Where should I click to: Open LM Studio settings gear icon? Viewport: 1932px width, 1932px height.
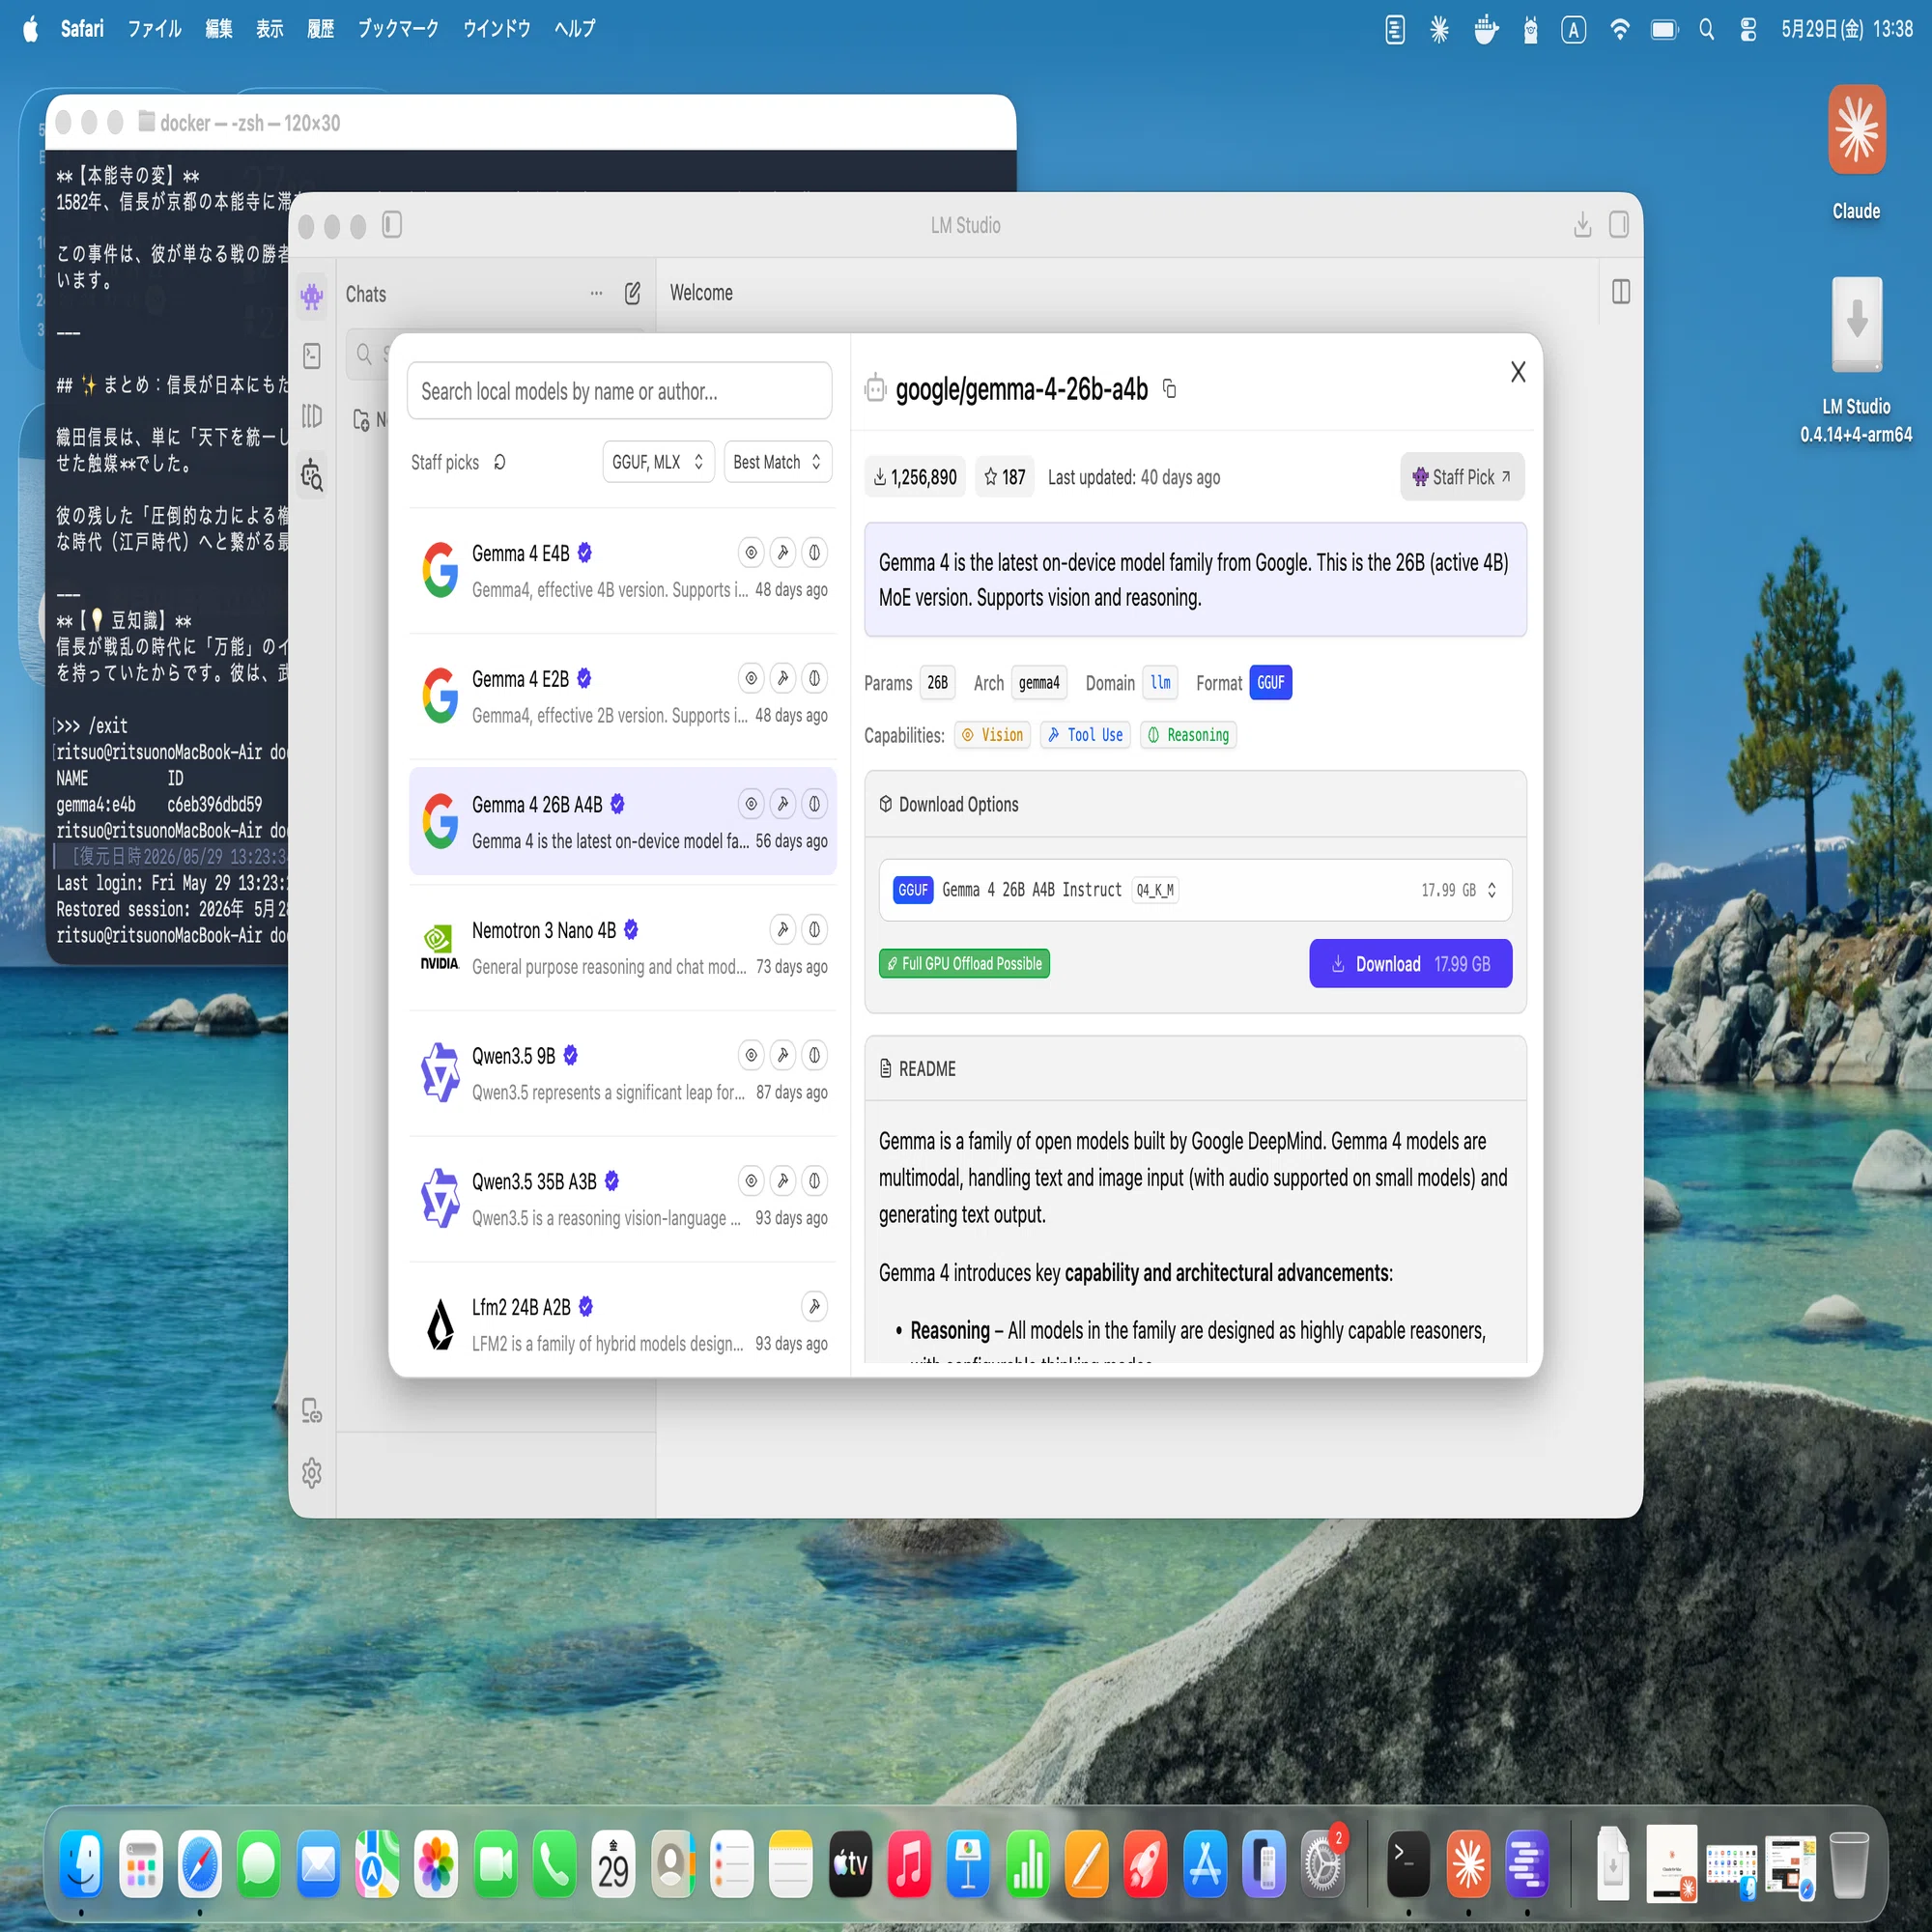tap(312, 1472)
